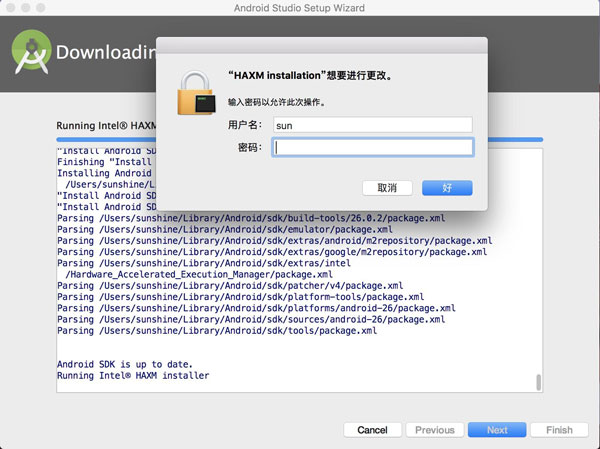This screenshot has height=449, width=600.
Task: Click the 'Android Studio Setup Wizard' window title
Action: 299,8
